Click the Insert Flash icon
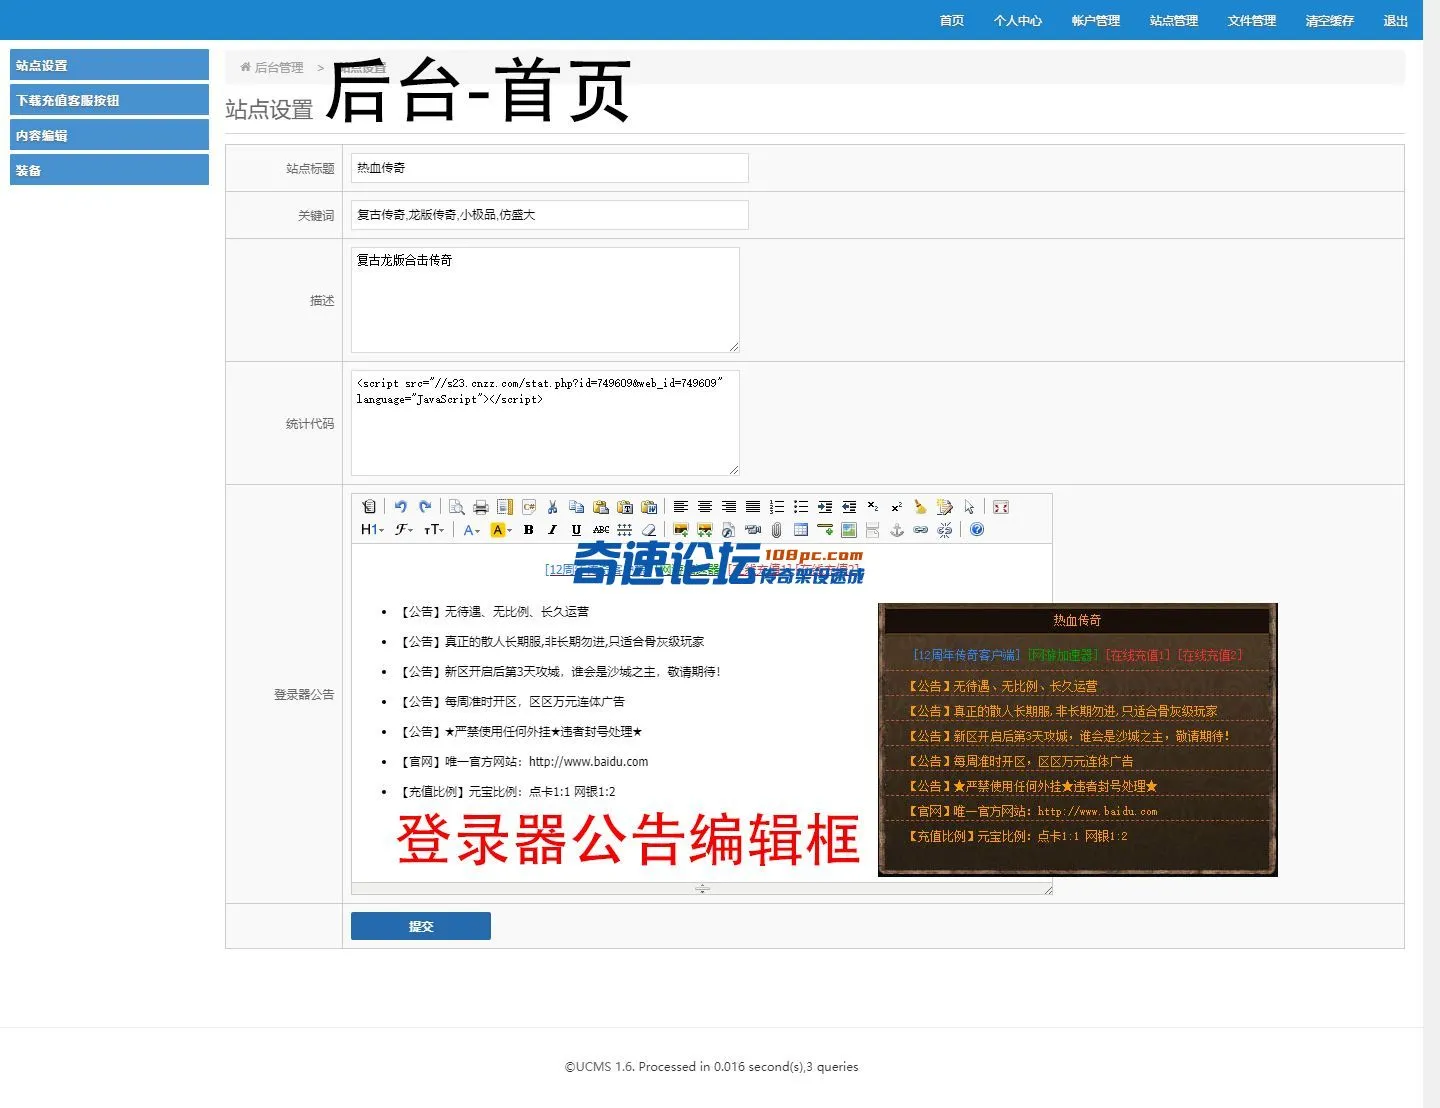Screen dimensions: 1440x1108 [729, 530]
